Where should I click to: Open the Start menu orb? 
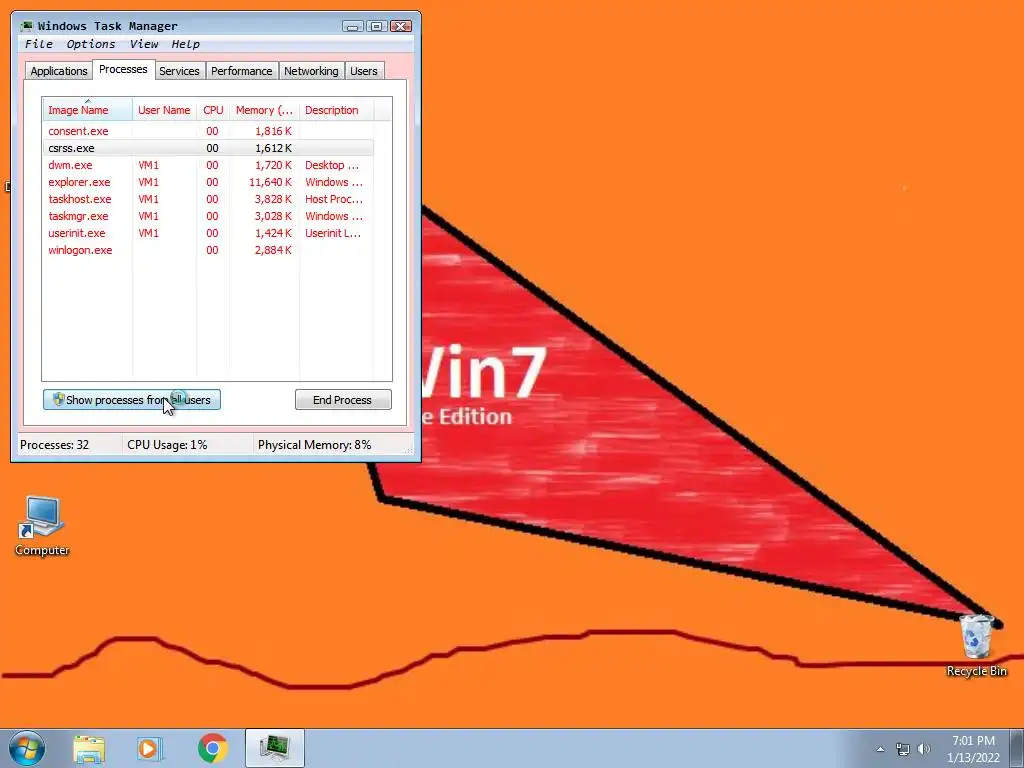coord(27,748)
